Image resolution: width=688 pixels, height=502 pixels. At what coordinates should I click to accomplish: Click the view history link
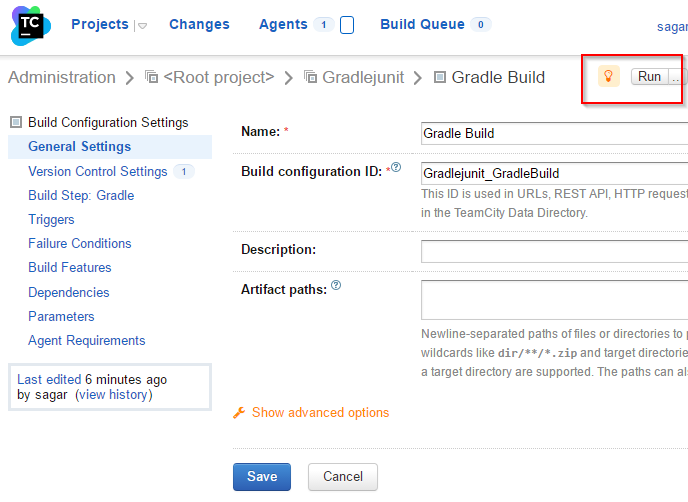tap(114, 394)
